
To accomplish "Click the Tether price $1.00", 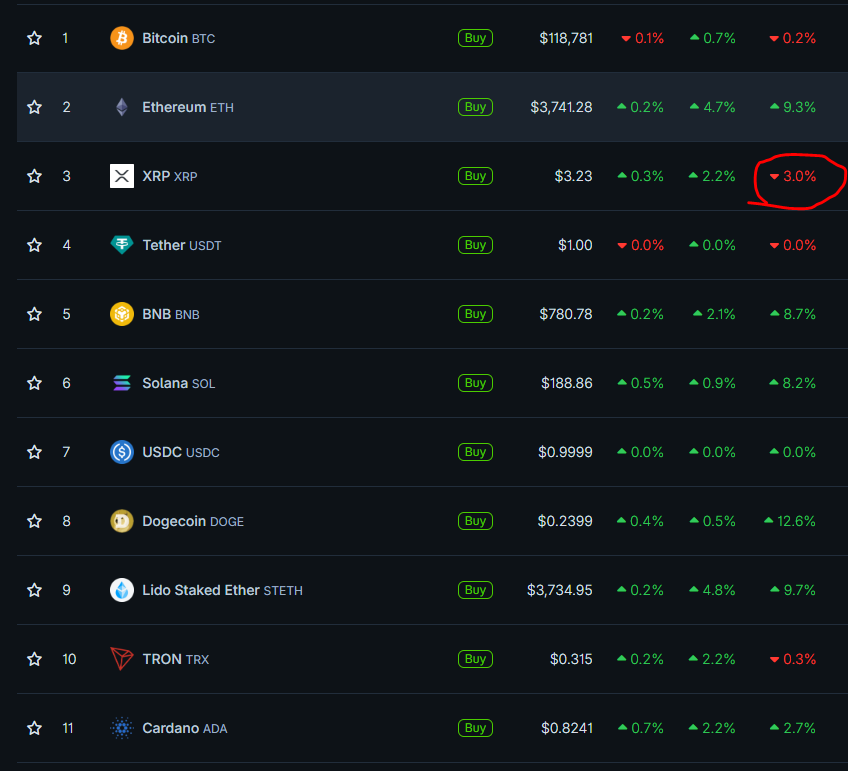I will coord(575,245).
